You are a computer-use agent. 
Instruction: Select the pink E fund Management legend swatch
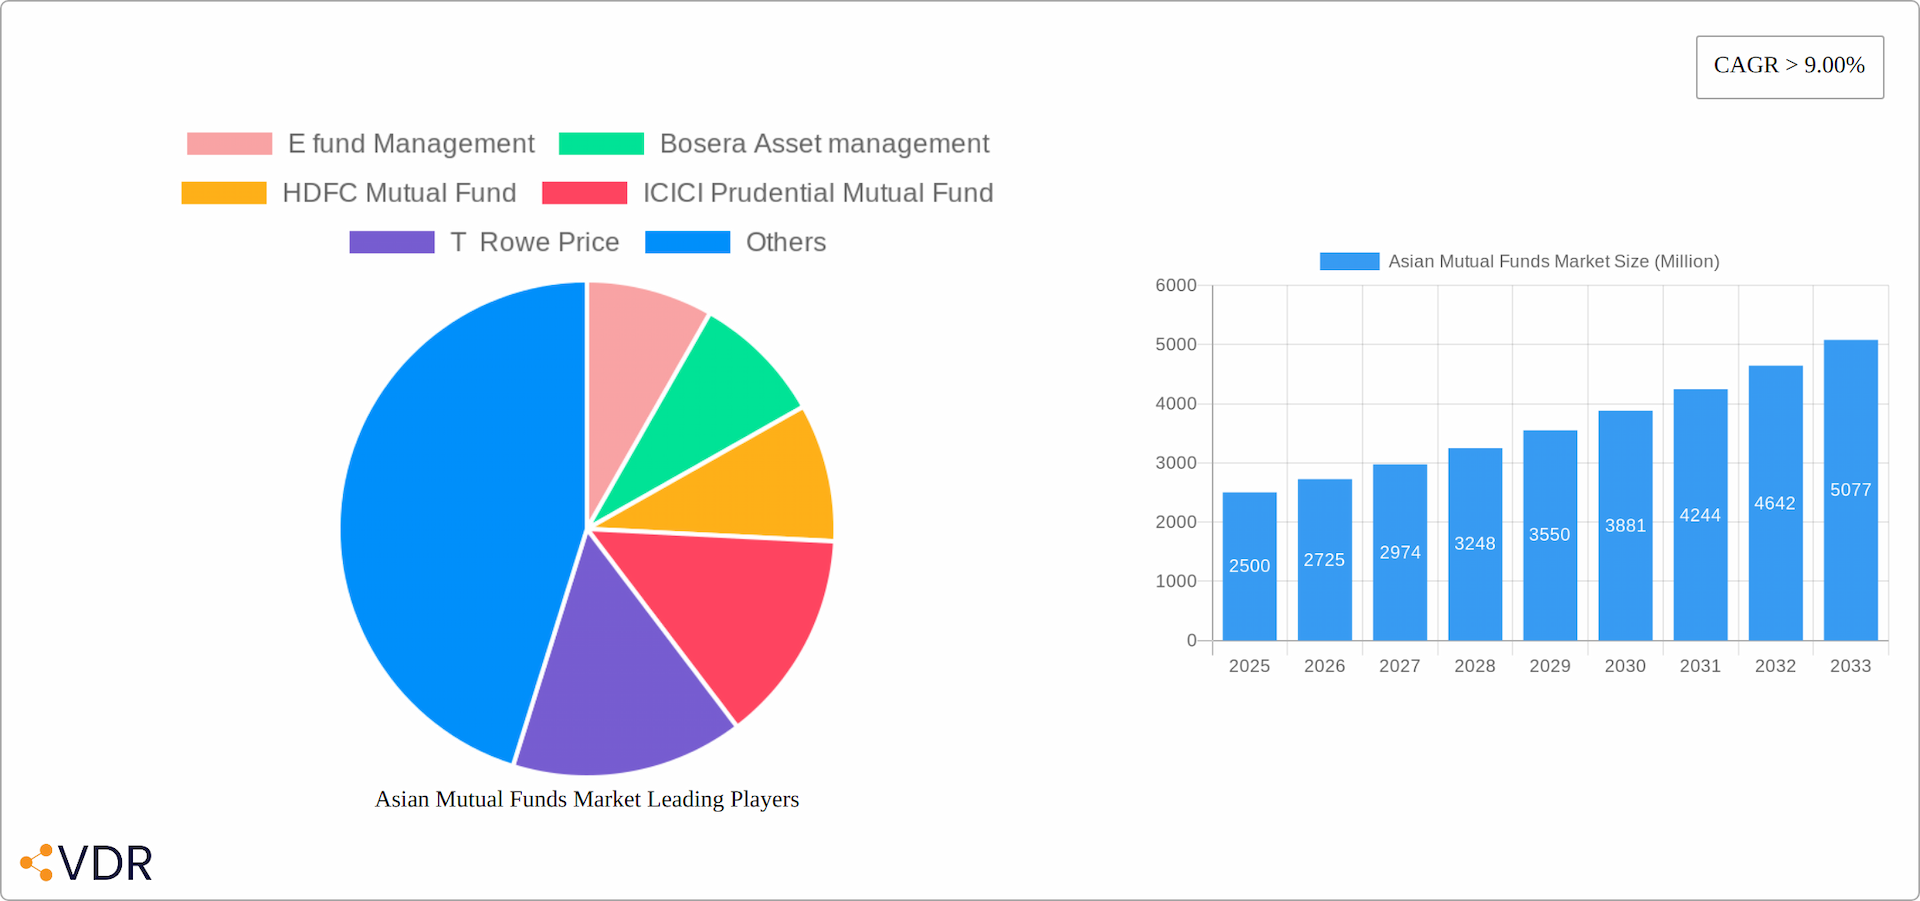point(228,143)
